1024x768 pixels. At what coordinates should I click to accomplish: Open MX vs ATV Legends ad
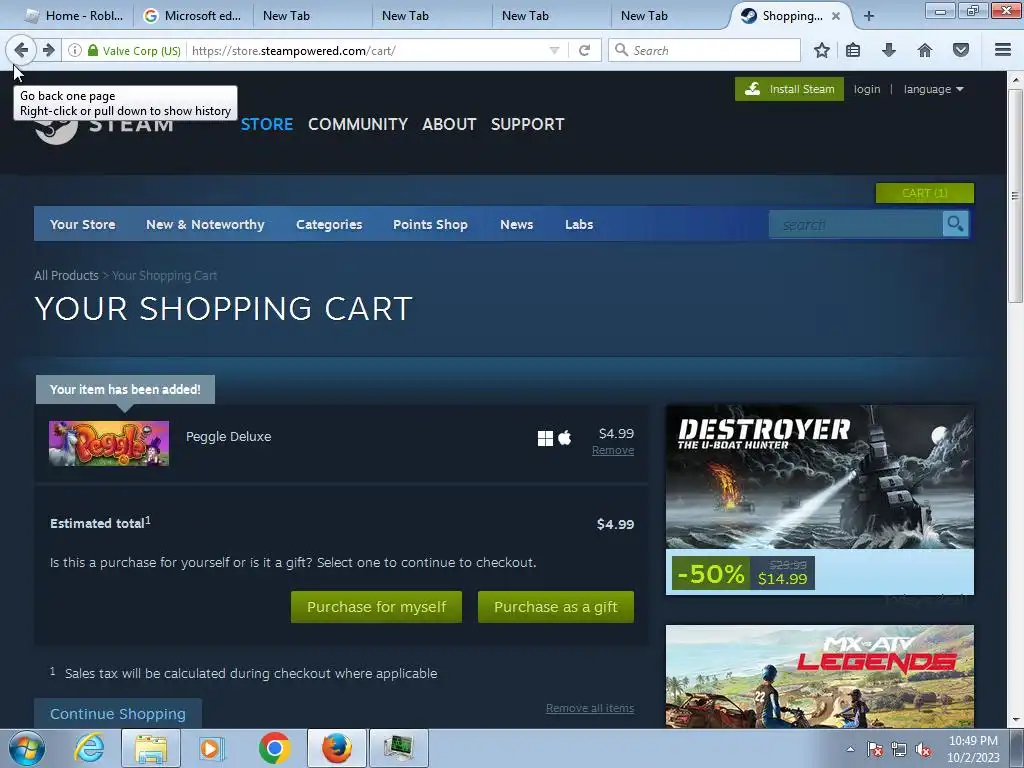(820, 677)
